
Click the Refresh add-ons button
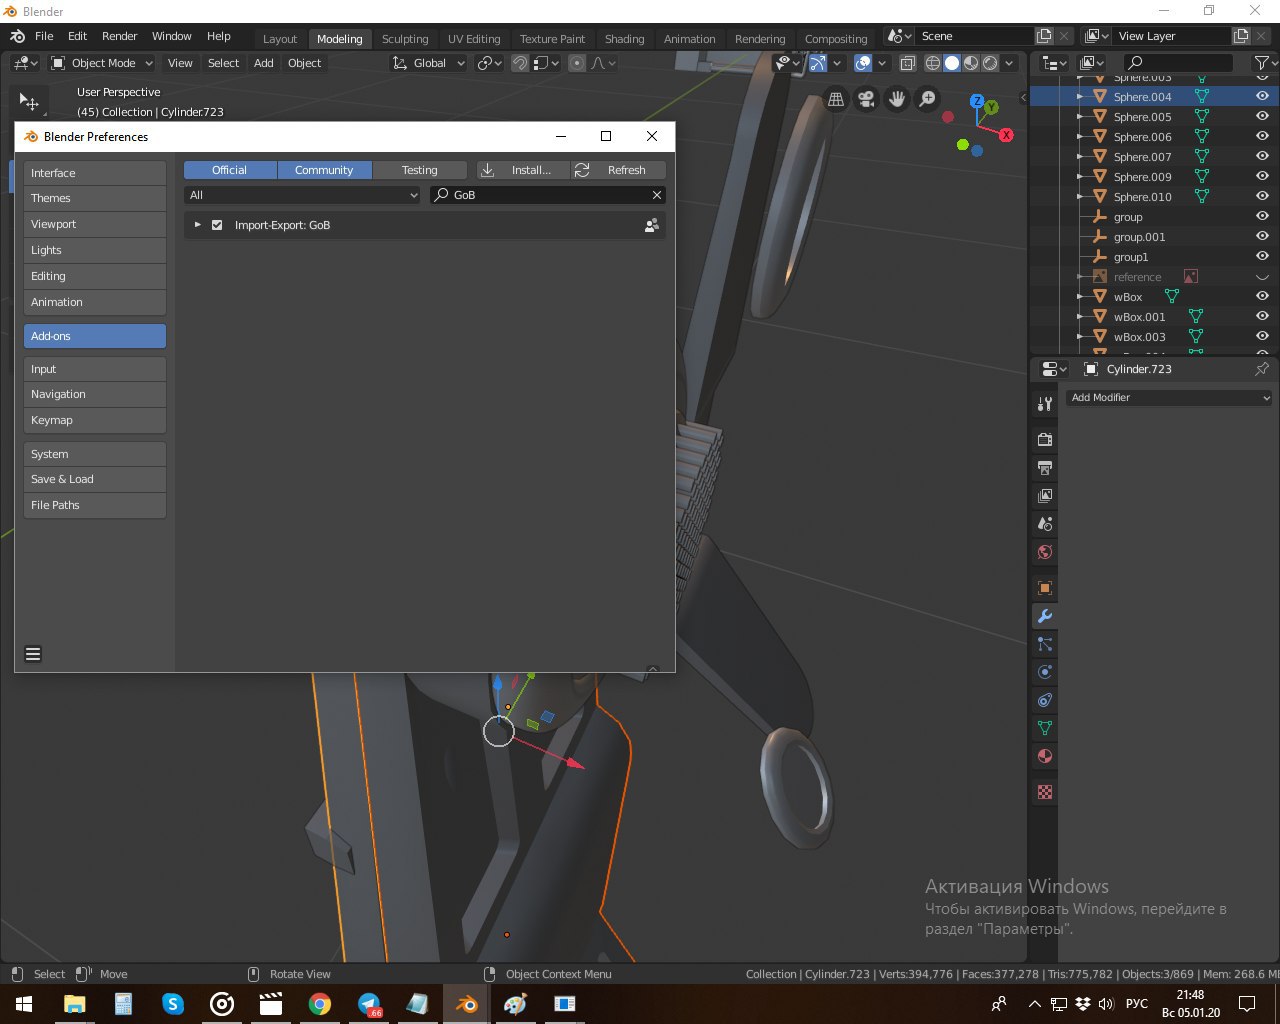(618, 170)
